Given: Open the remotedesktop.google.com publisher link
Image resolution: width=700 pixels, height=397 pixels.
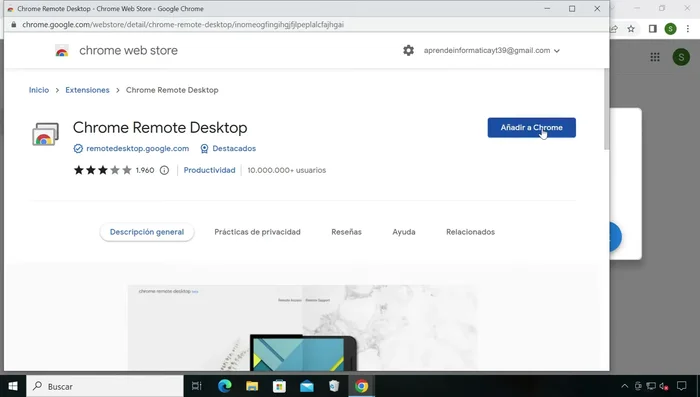Looking at the screenshot, I should pos(138,148).
